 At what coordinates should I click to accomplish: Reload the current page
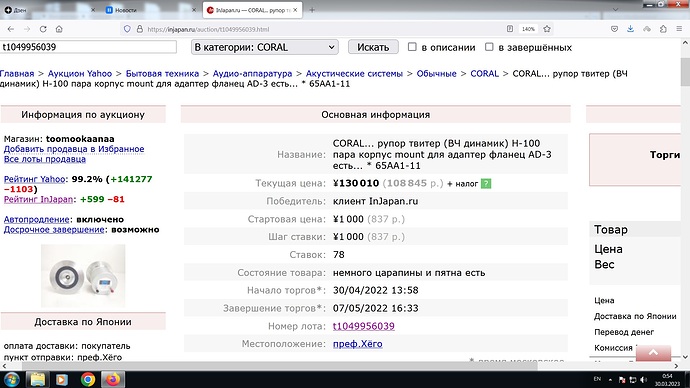pyautogui.click(x=43, y=29)
